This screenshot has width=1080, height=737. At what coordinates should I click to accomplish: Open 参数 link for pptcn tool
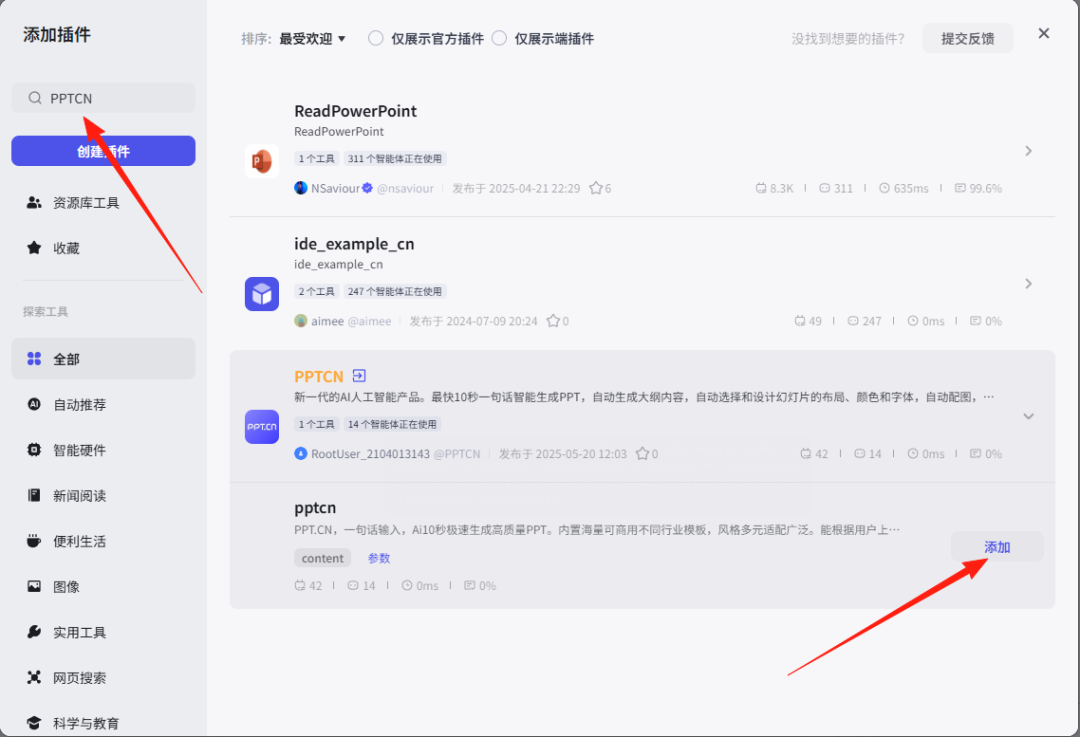click(379, 558)
